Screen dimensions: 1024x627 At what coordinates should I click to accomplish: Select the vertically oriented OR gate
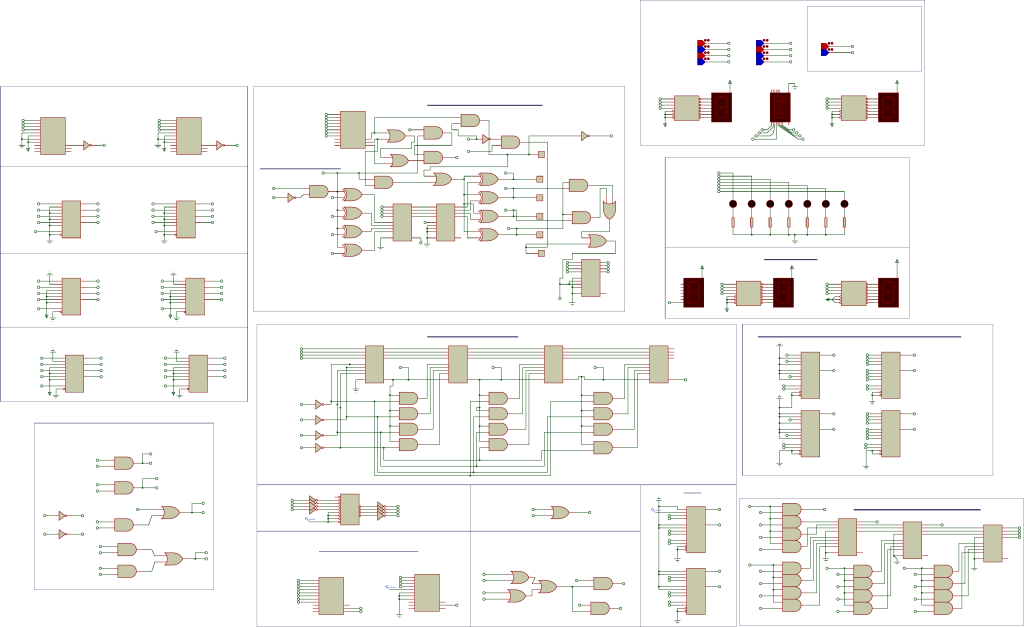coord(609,208)
